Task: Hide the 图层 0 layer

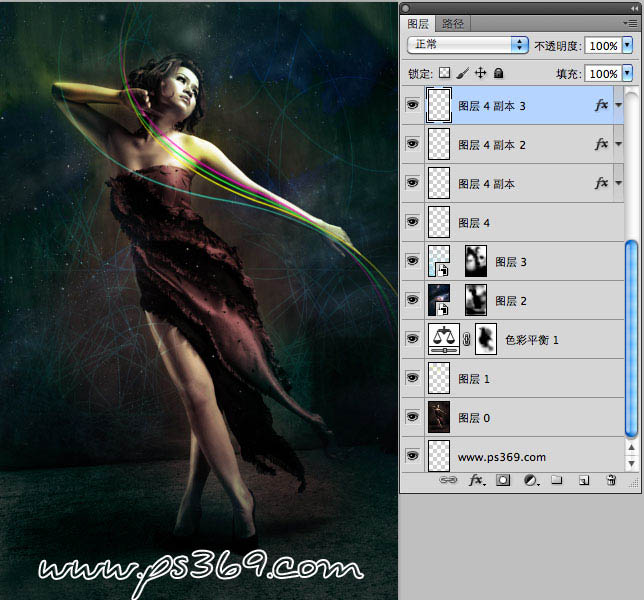Action: point(412,417)
